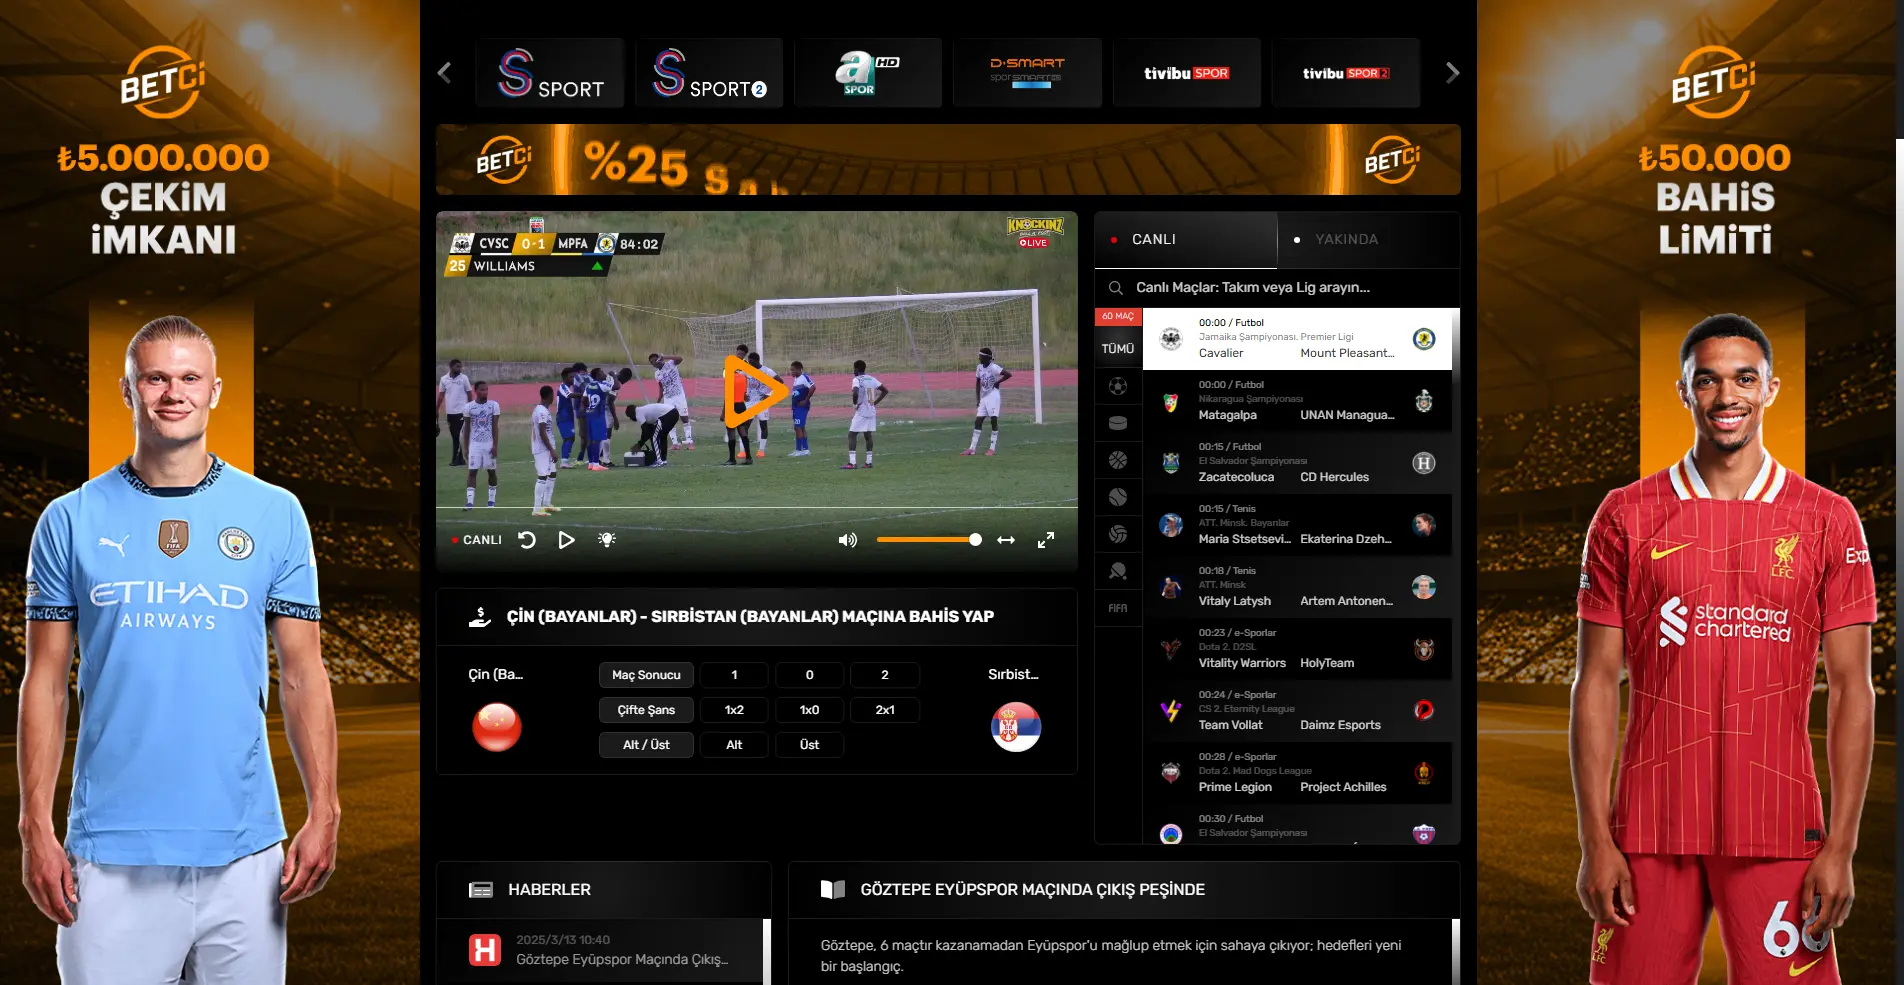Mute the video player sound
Viewport: 1904px width, 985px height.
[x=848, y=539]
